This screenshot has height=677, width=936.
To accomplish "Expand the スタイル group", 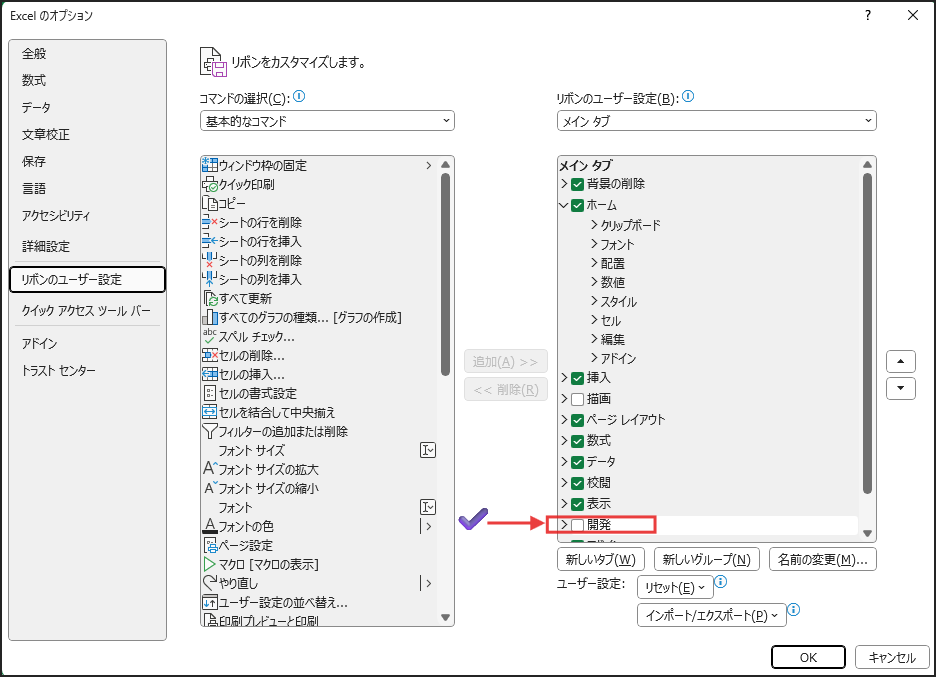I will click(594, 301).
